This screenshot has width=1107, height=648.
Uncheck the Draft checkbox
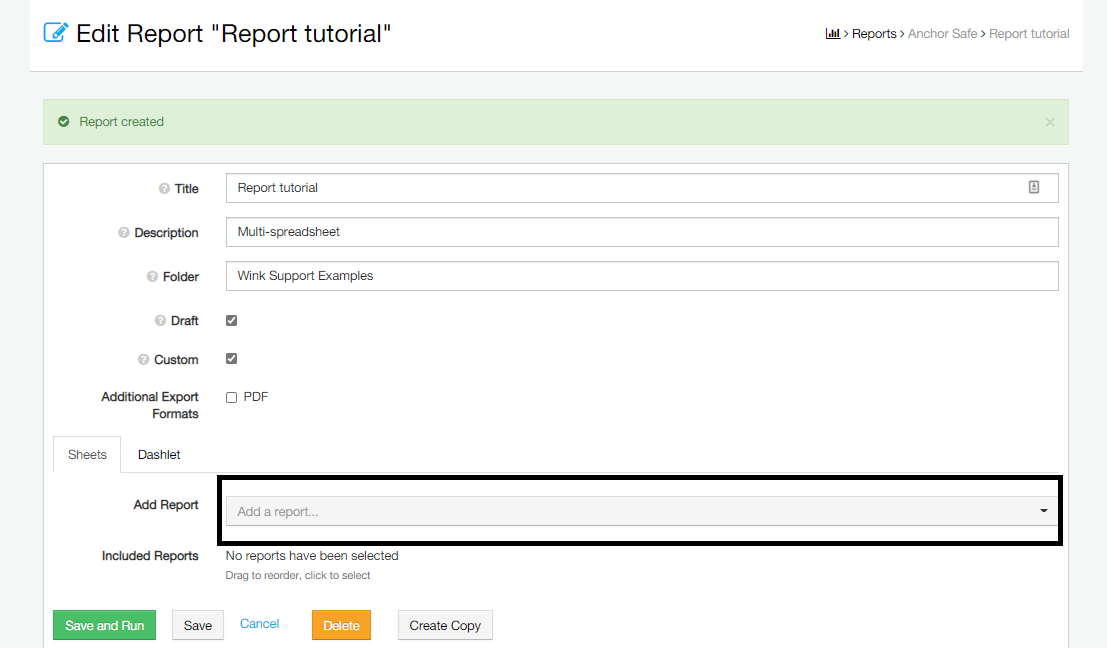232,320
